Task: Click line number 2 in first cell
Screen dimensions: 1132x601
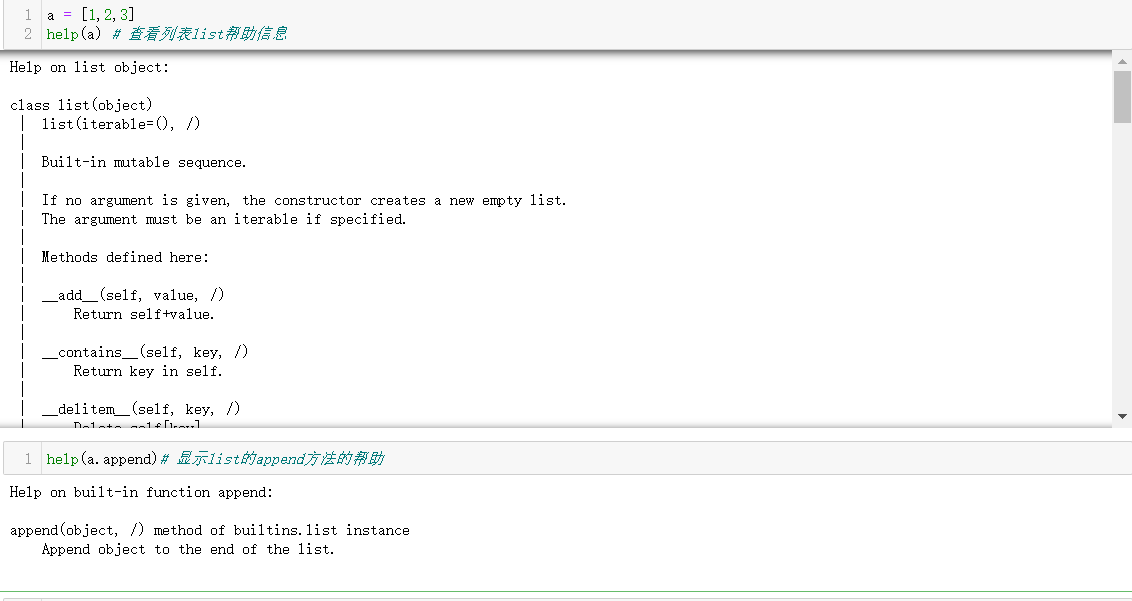Action: [27, 33]
